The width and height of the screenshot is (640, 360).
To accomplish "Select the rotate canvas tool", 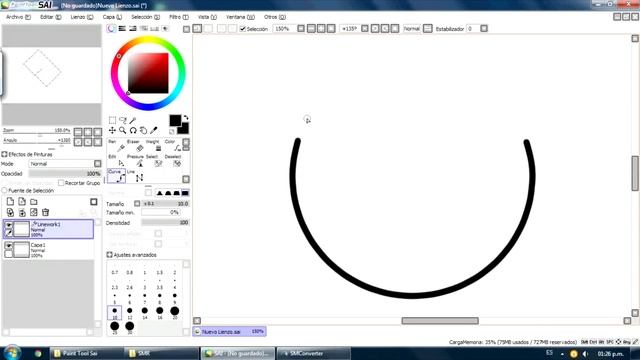I will (x=133, y=131).
